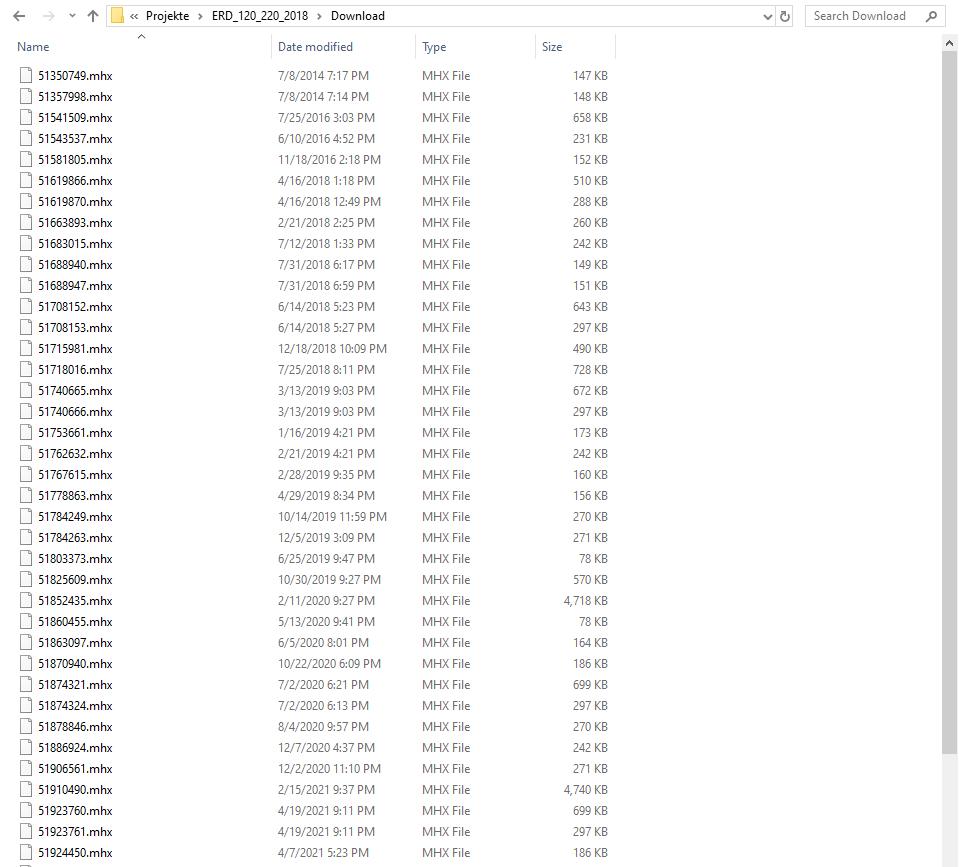Select file name 51762632.mhx
959x867 pixels.
[x=75, y=454]
